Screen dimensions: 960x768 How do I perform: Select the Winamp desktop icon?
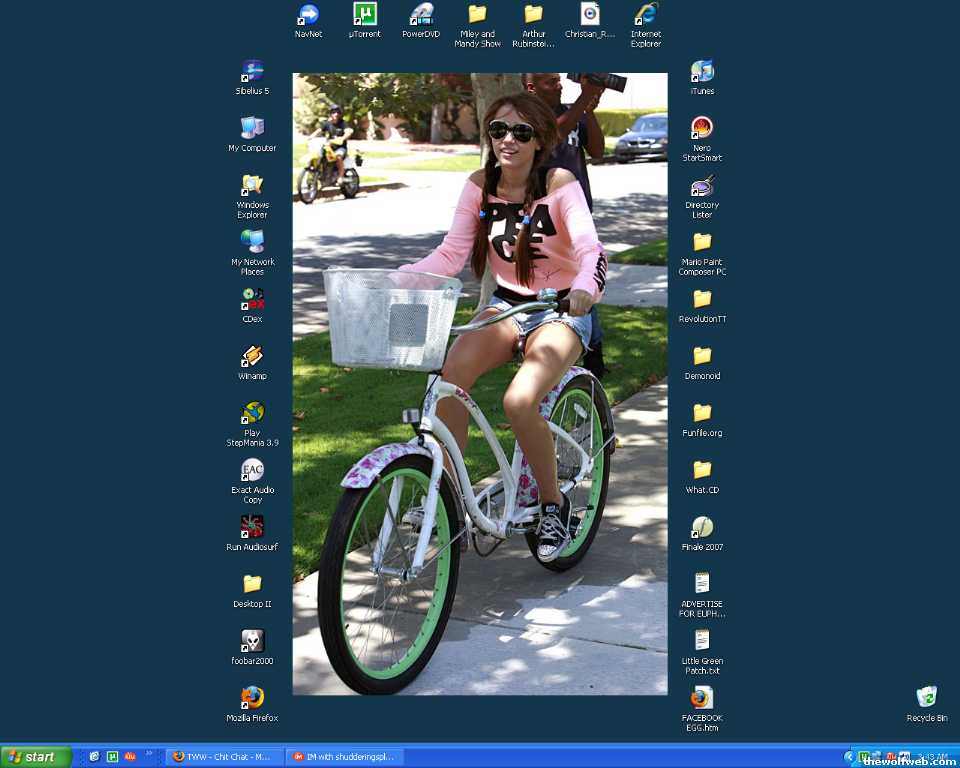point(252,357)
